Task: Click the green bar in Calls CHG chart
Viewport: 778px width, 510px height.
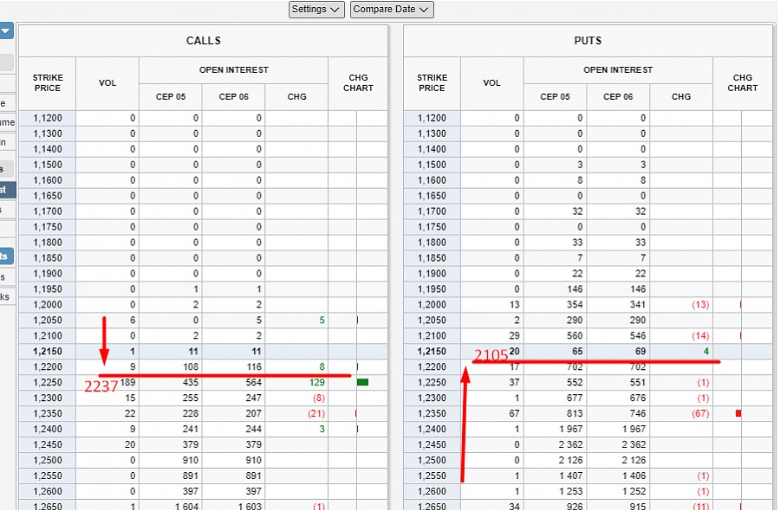Action: point(362,382)
